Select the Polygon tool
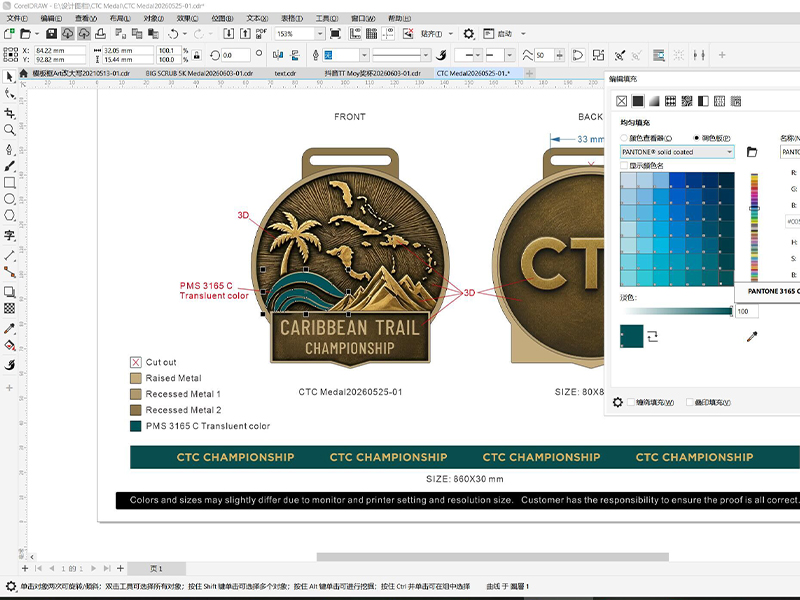Viewport: 800px width, 600px height. click(x=9, y=215)
